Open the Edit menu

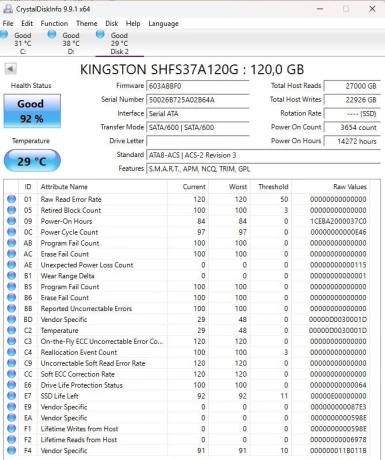(27, 24)
